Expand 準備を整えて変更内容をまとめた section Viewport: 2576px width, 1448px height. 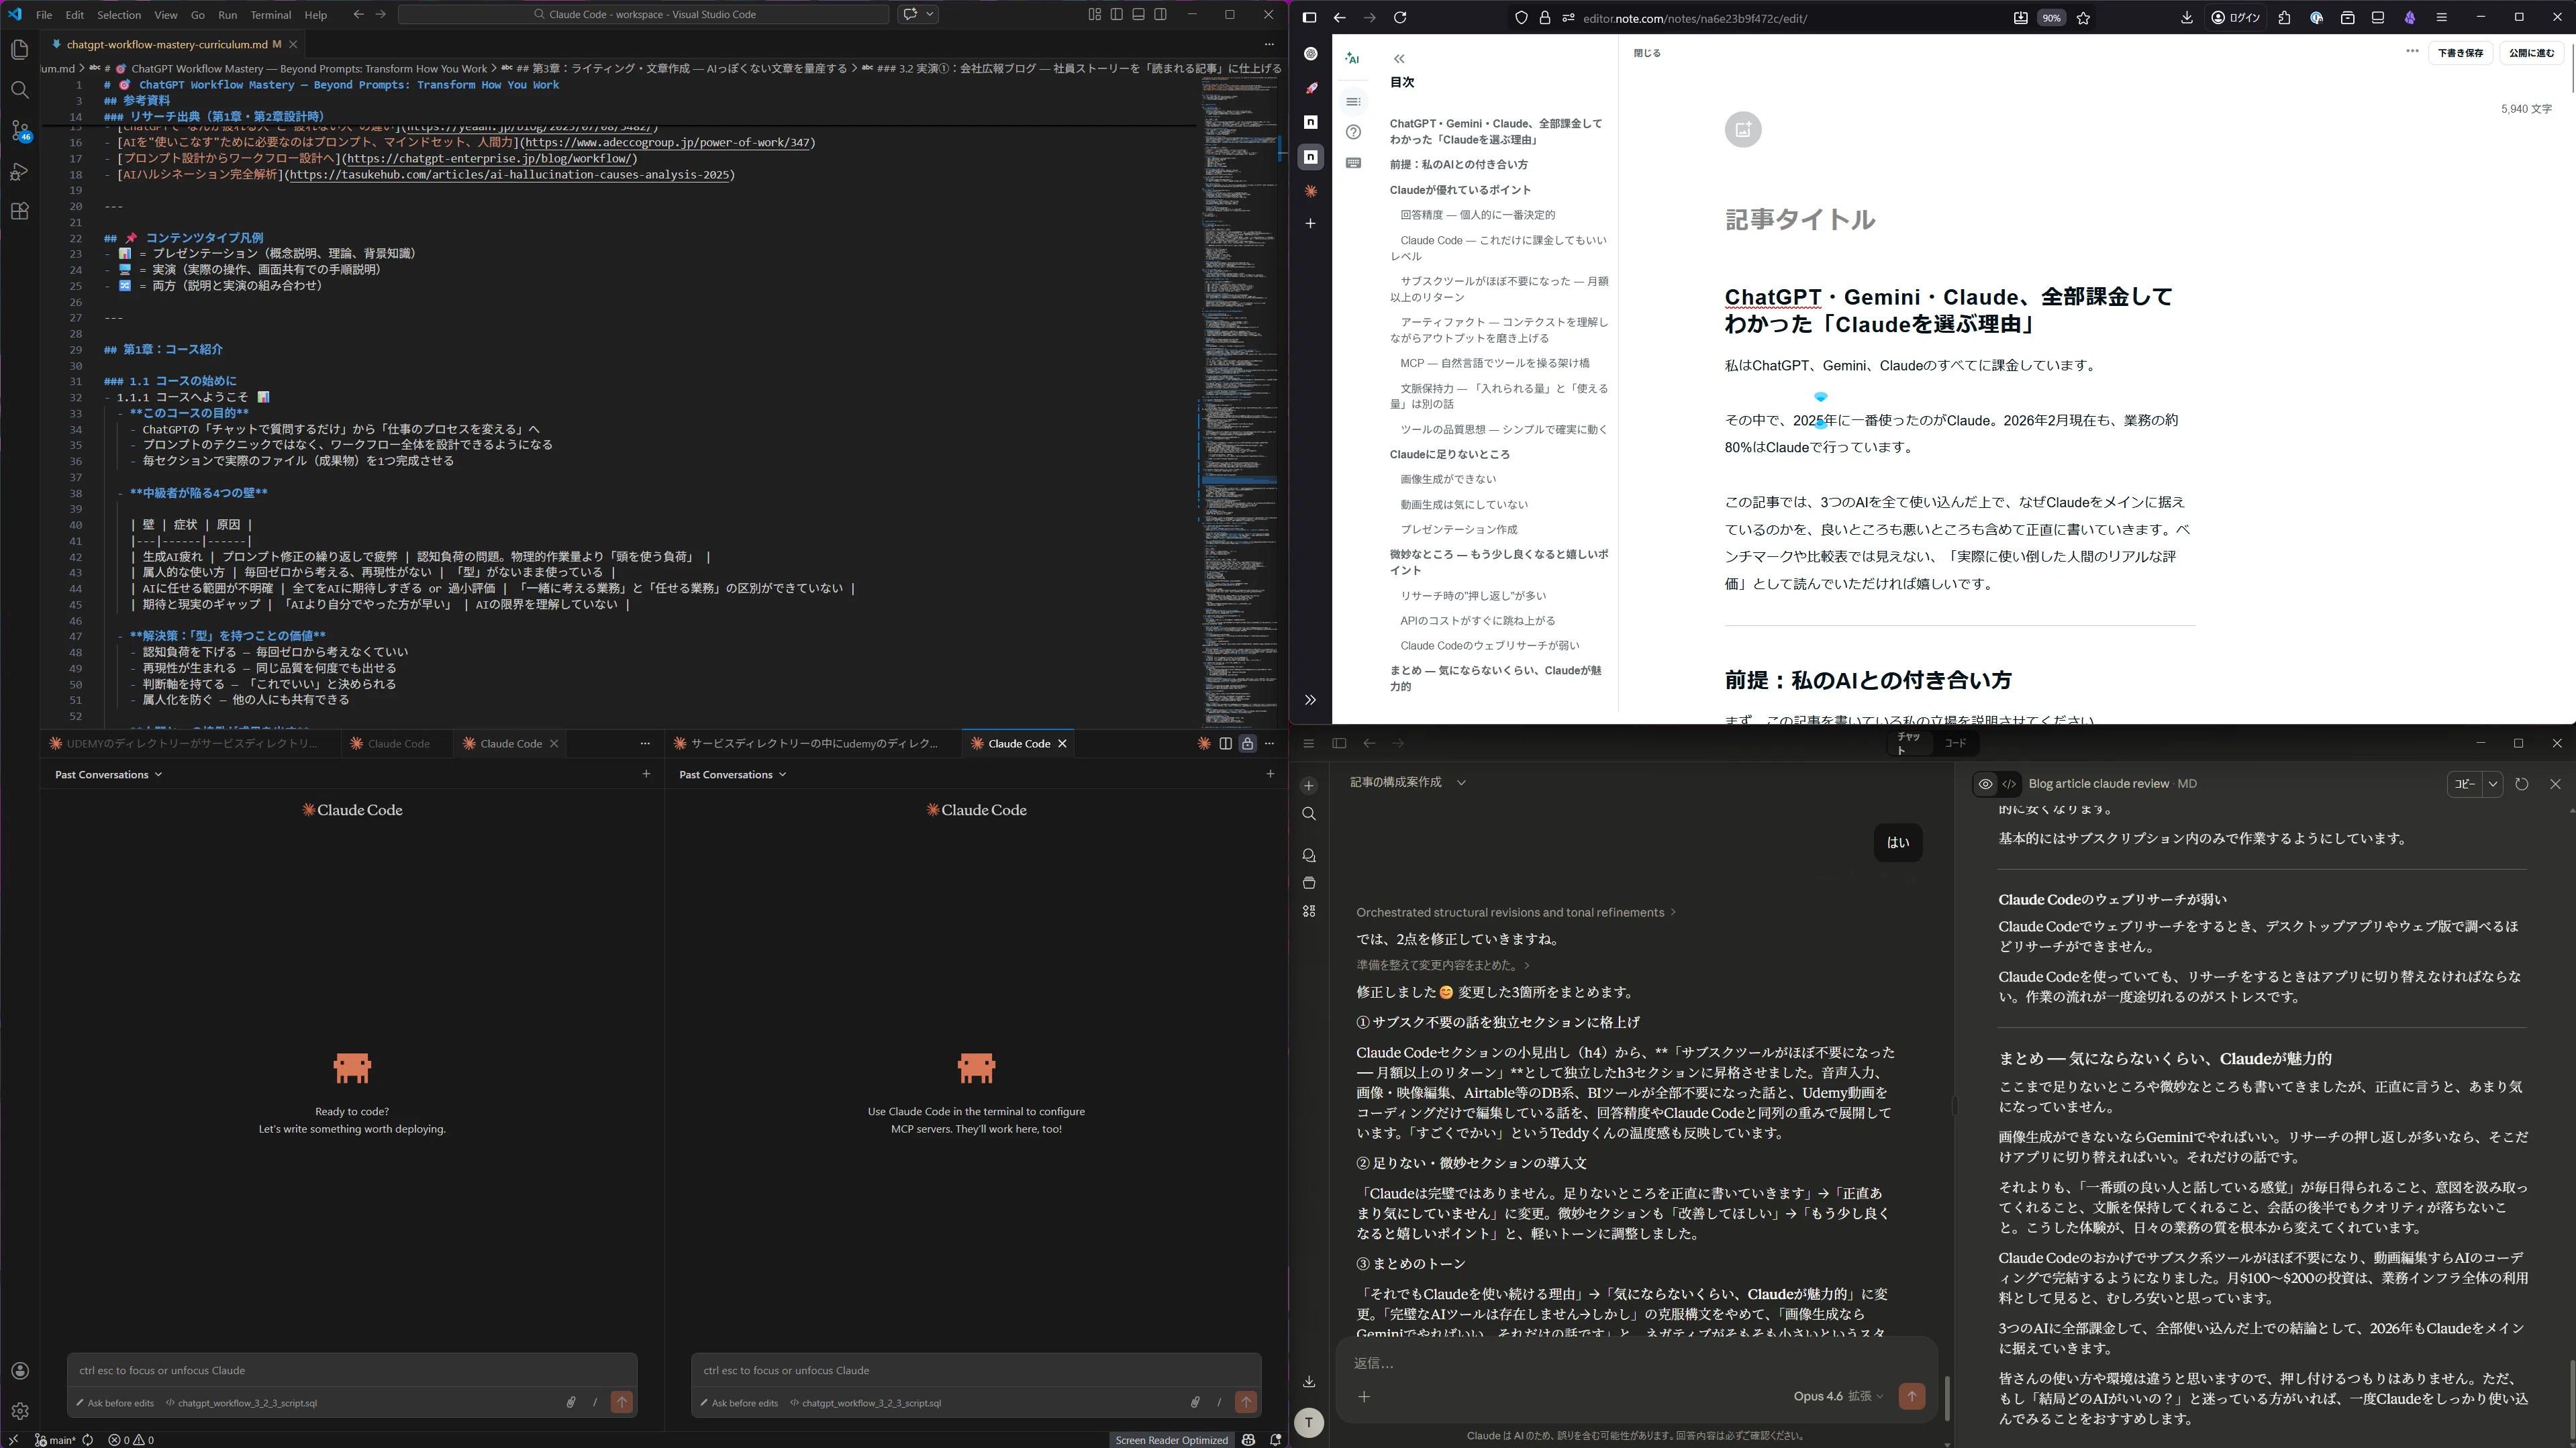(x=1443, y=965)
